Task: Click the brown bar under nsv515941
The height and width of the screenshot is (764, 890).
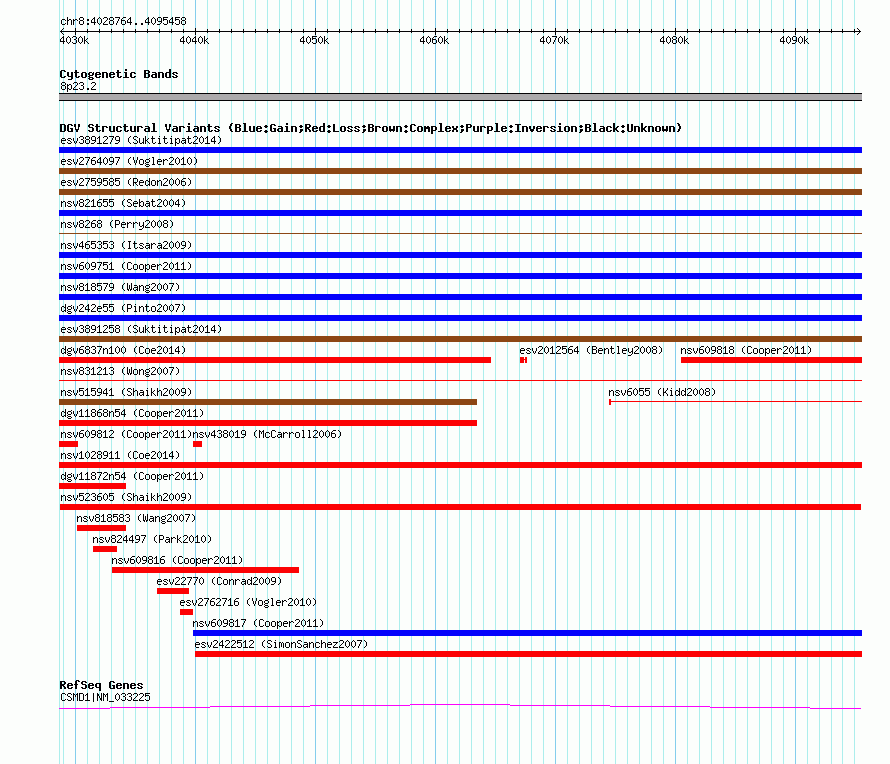Action: (x=268, y=402)
